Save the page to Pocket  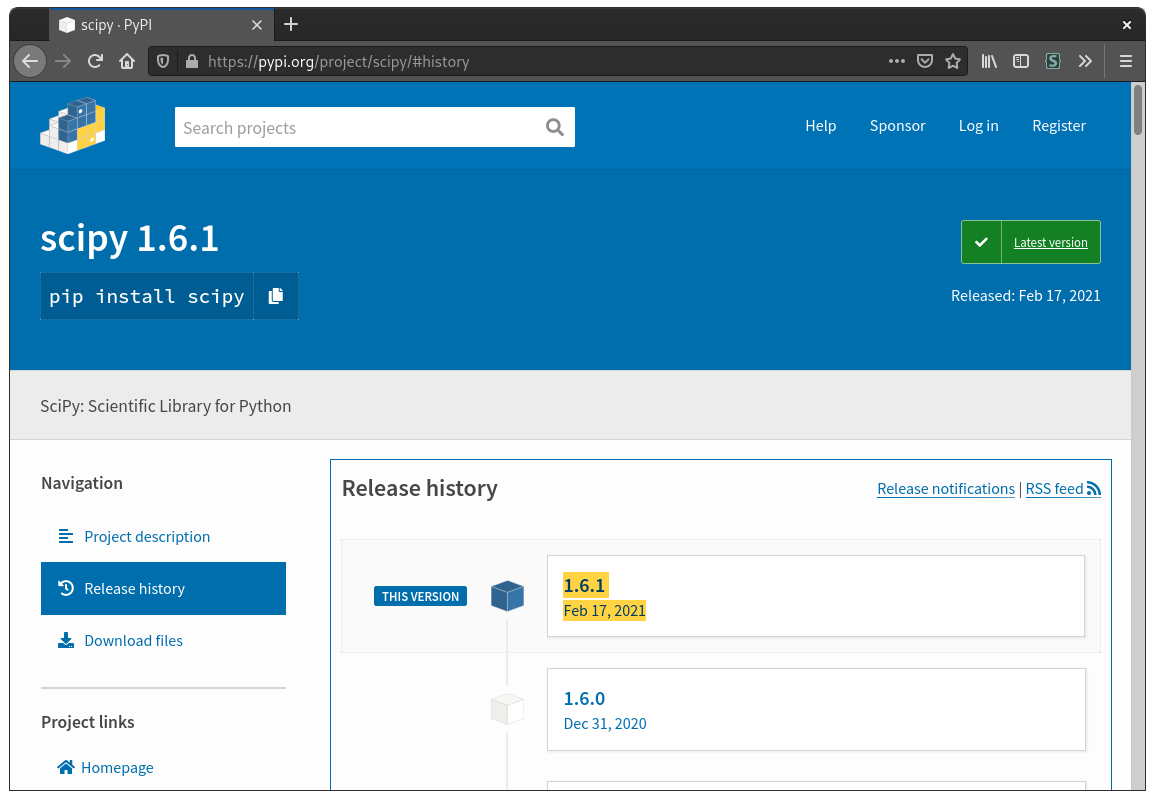[x=925, y=61]
